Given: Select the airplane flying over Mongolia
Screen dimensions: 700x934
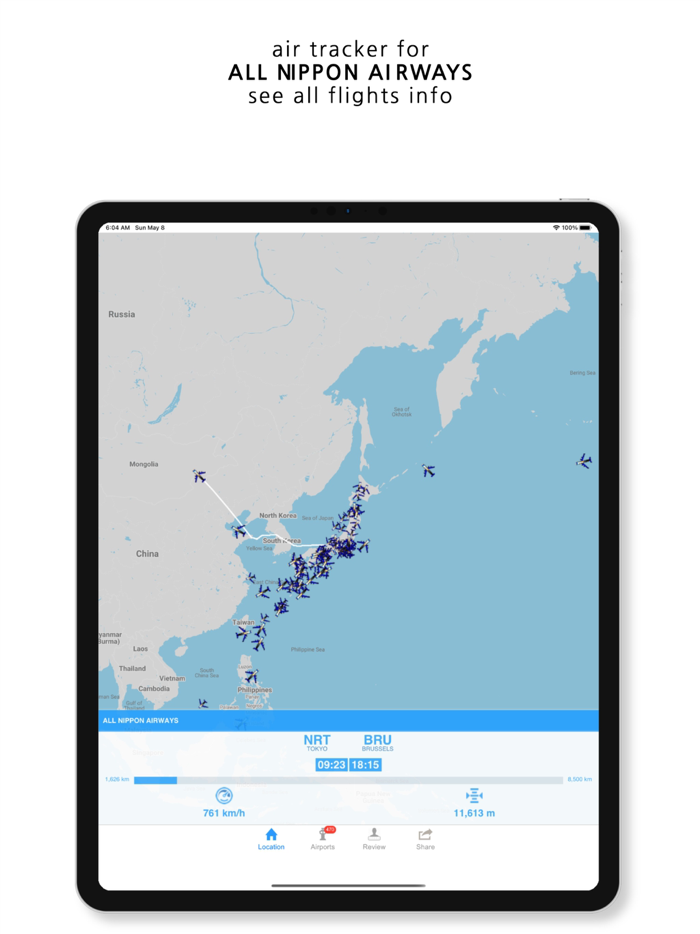Looking at the screenshot, I should point(199,476).
